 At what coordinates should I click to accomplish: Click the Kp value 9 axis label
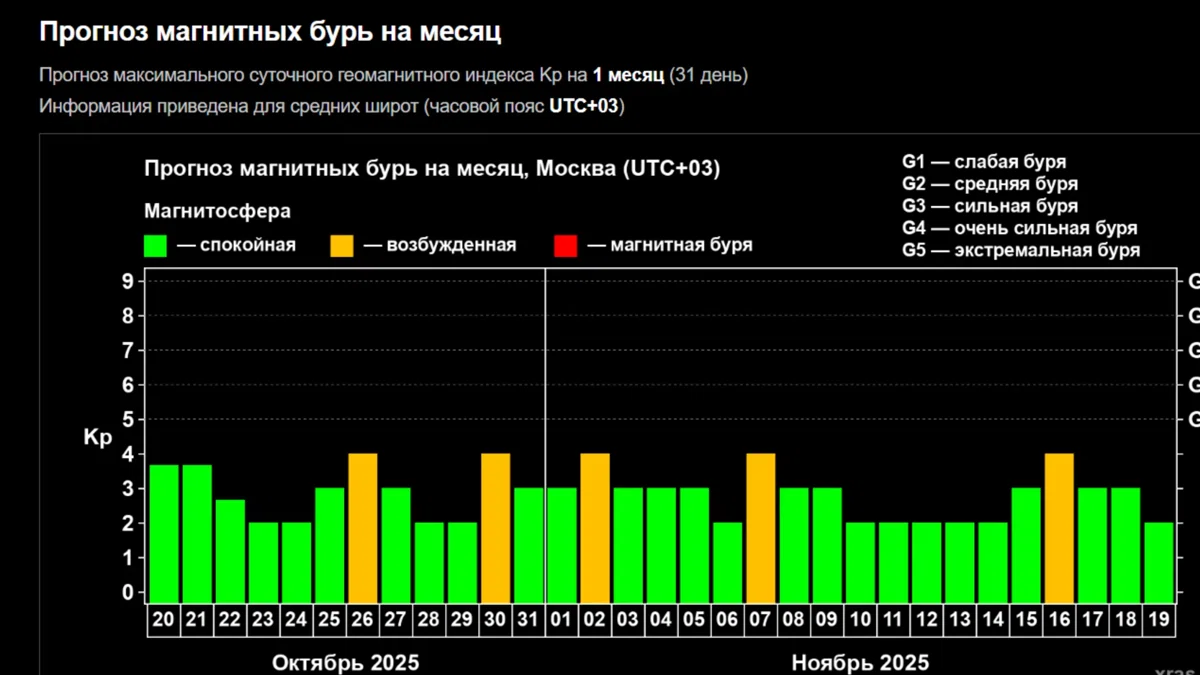(128, 281)
